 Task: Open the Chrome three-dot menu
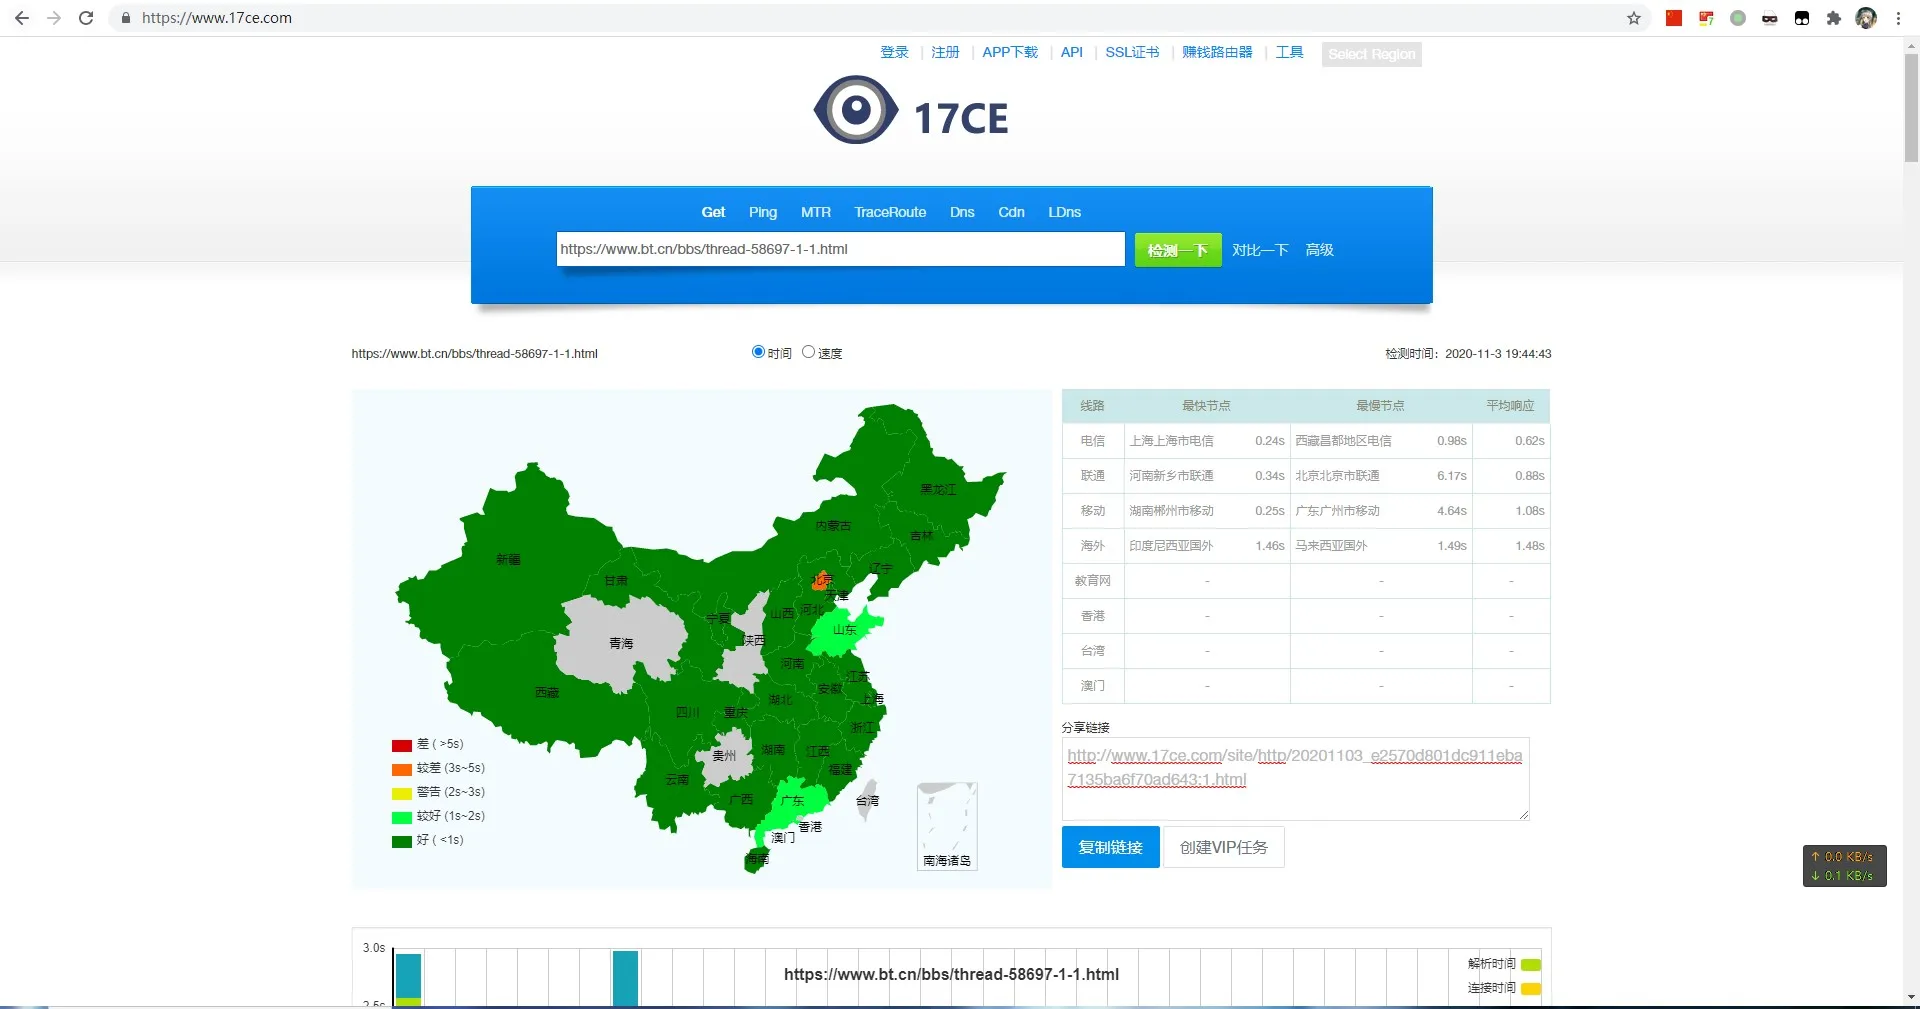[1898, 18]
